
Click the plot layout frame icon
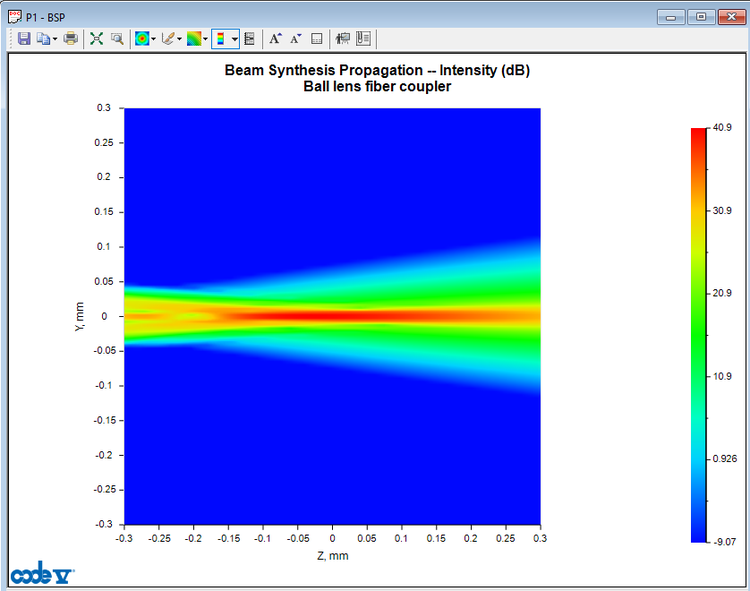[317, 39]
